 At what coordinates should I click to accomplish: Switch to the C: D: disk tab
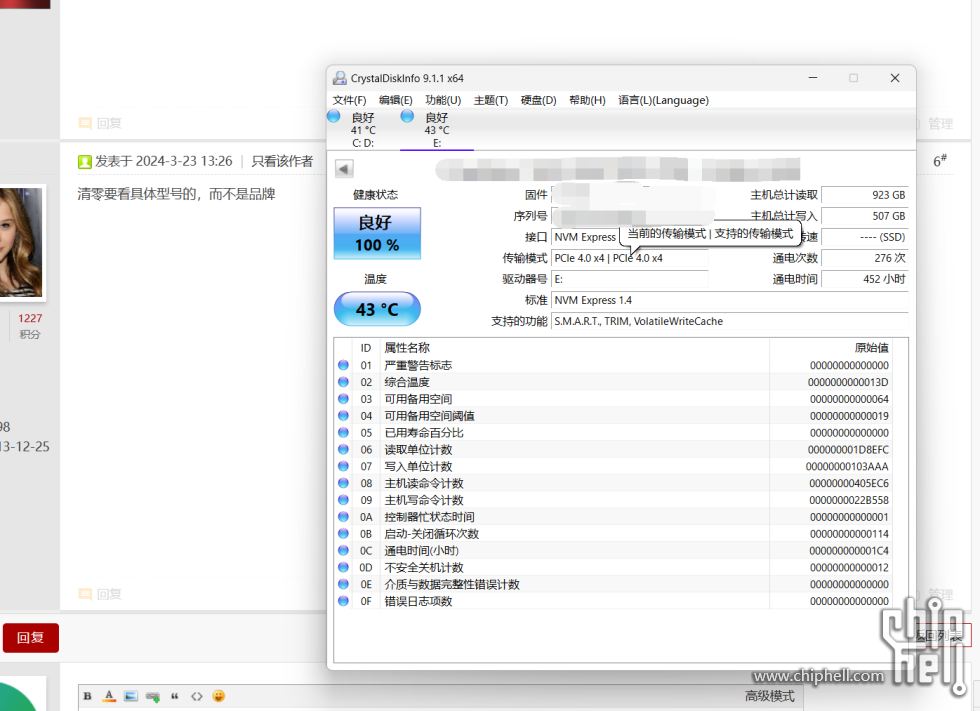[363, 131]
